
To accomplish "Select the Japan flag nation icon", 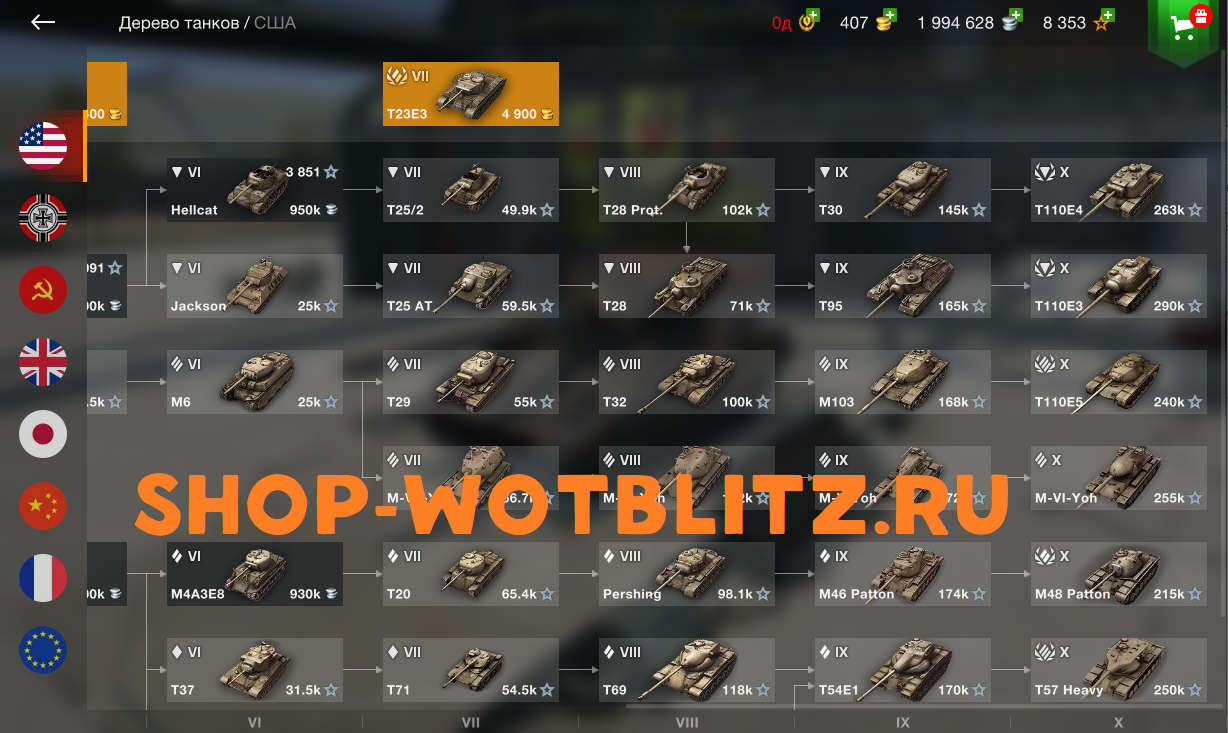I will pos(43,434).
